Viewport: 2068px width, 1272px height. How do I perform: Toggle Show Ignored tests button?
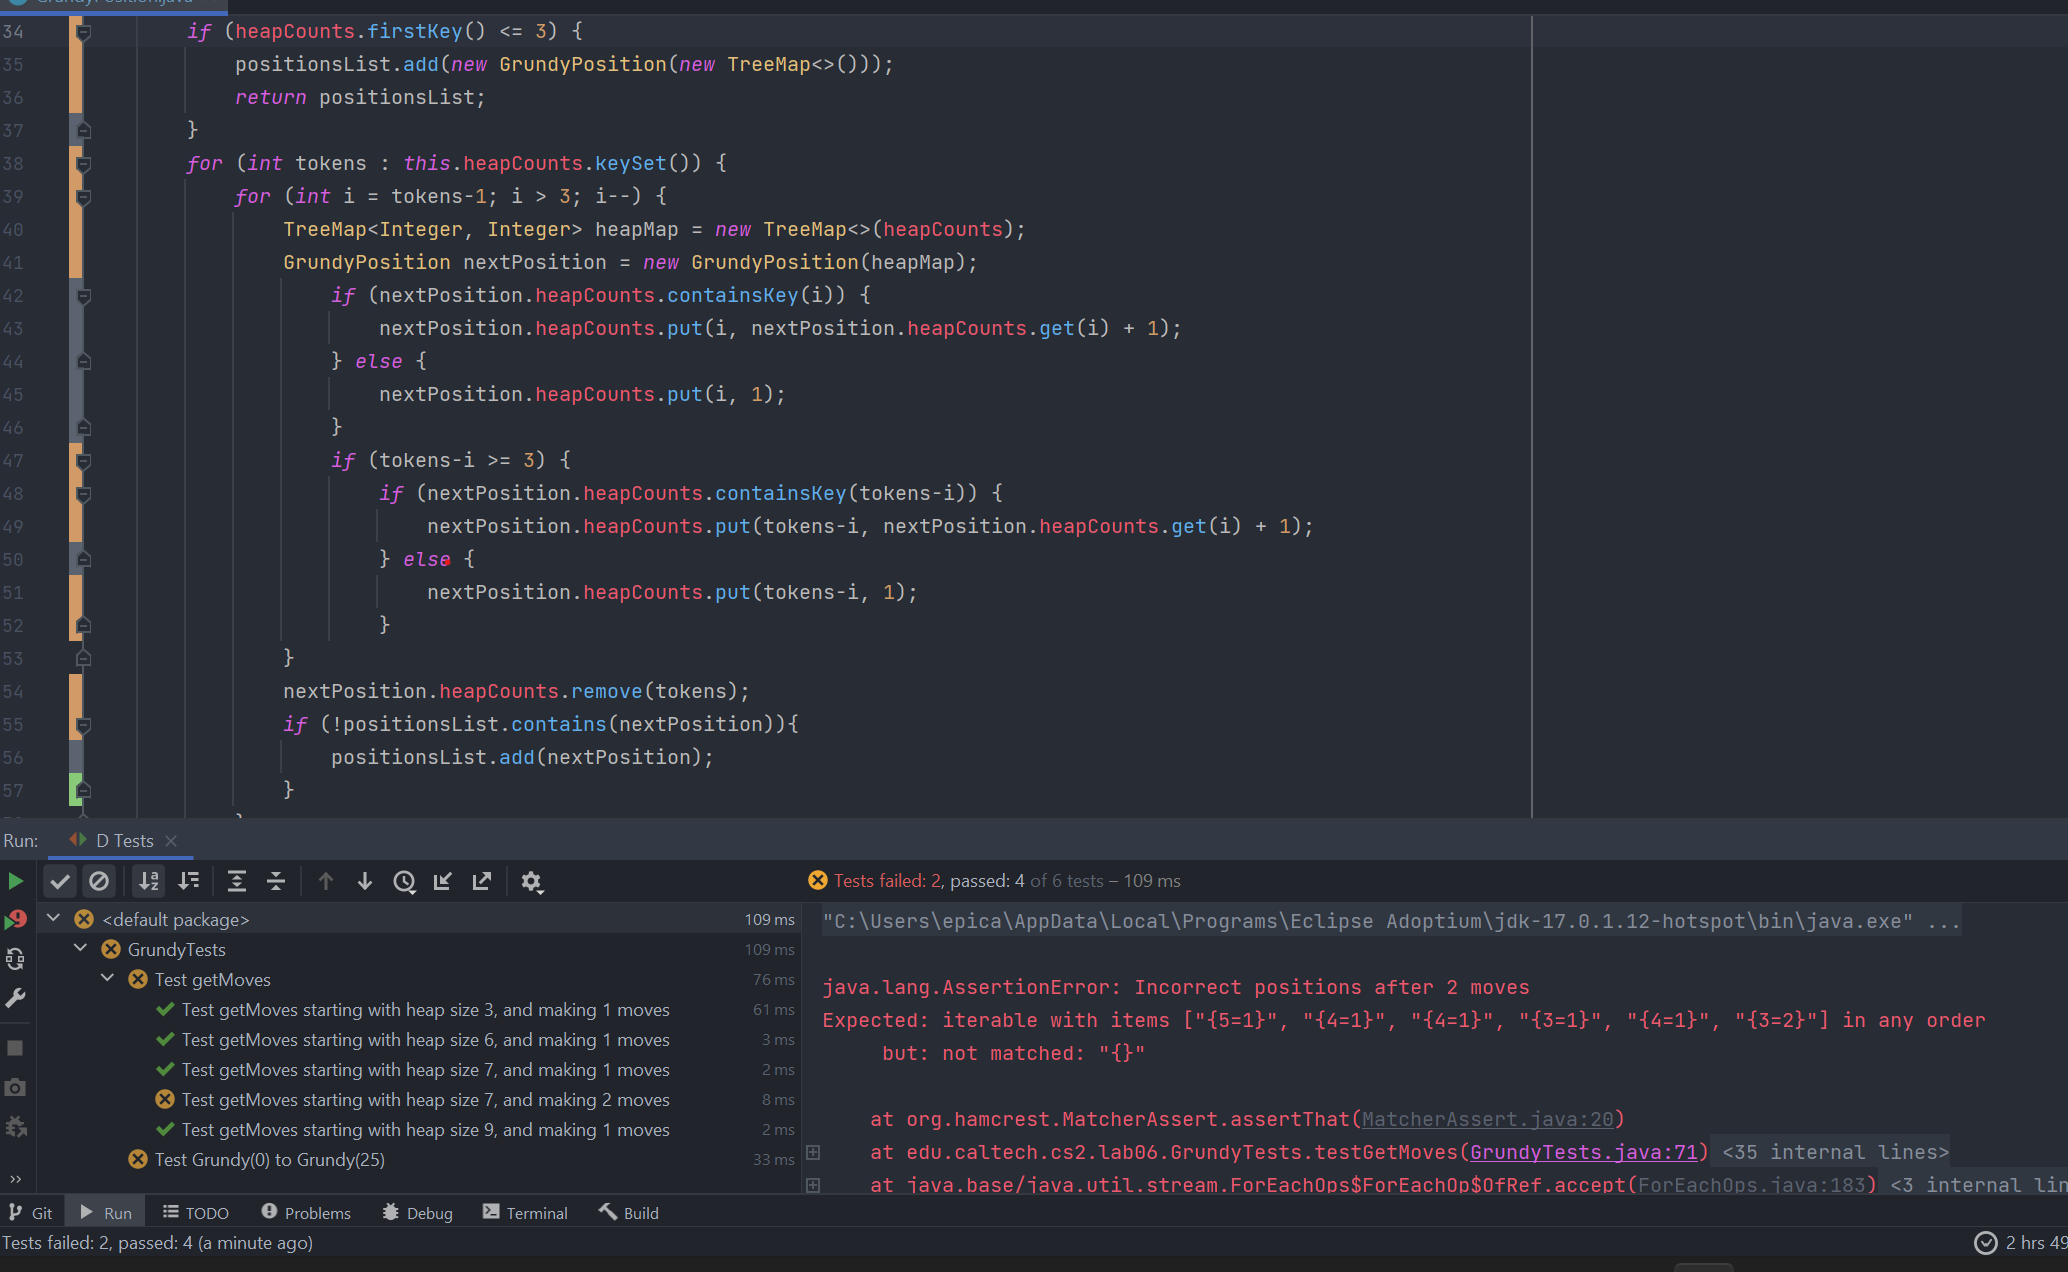pyautogui.click(x=99, y=881)
